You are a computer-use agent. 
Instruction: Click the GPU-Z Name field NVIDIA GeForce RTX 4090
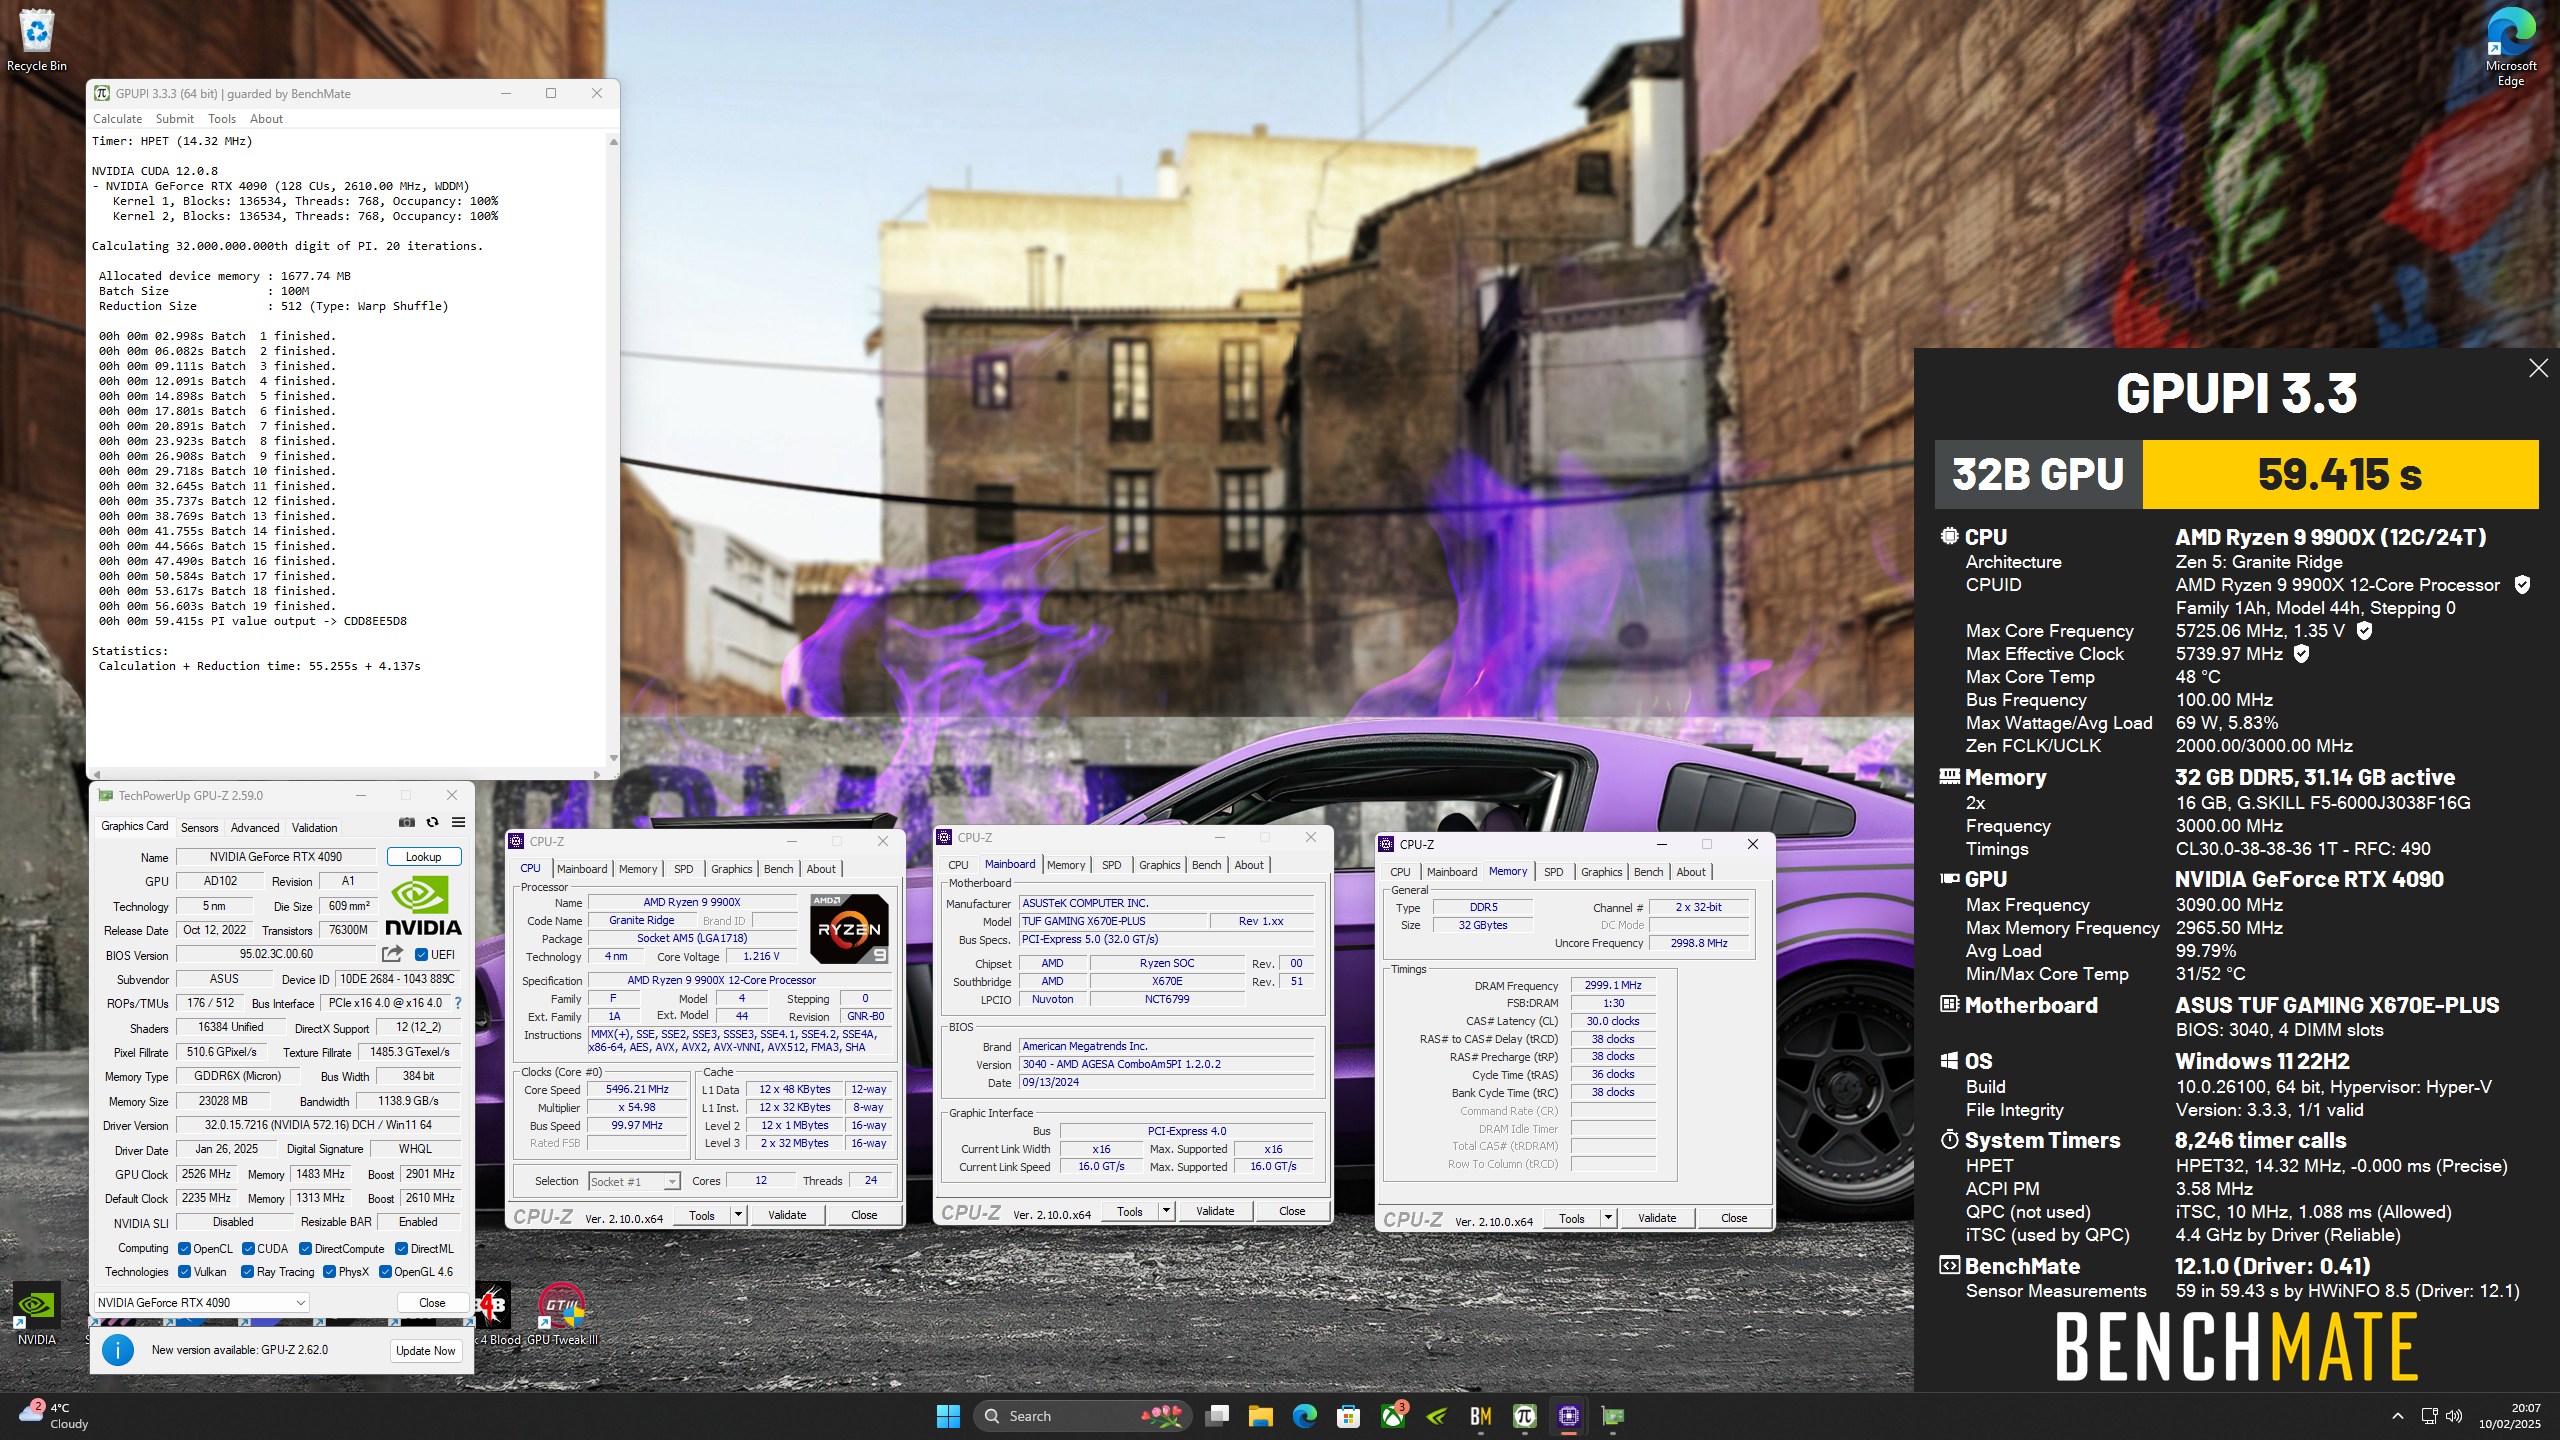point(276,857)
